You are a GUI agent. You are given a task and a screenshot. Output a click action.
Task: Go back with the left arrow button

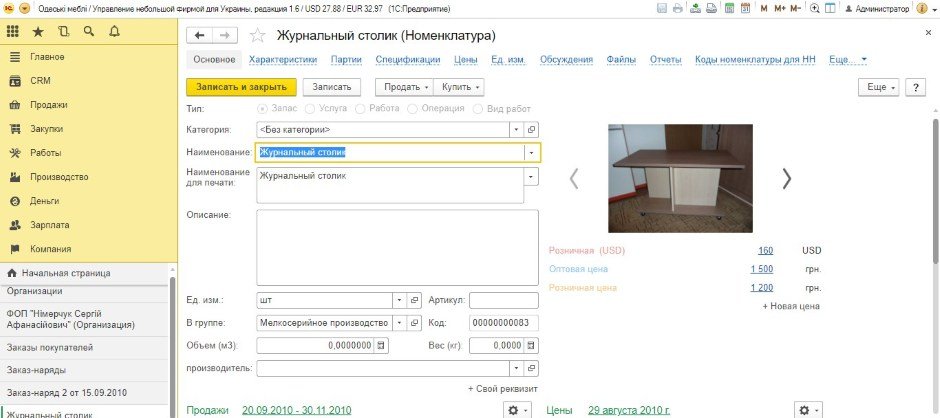click(x=200, y=35)
